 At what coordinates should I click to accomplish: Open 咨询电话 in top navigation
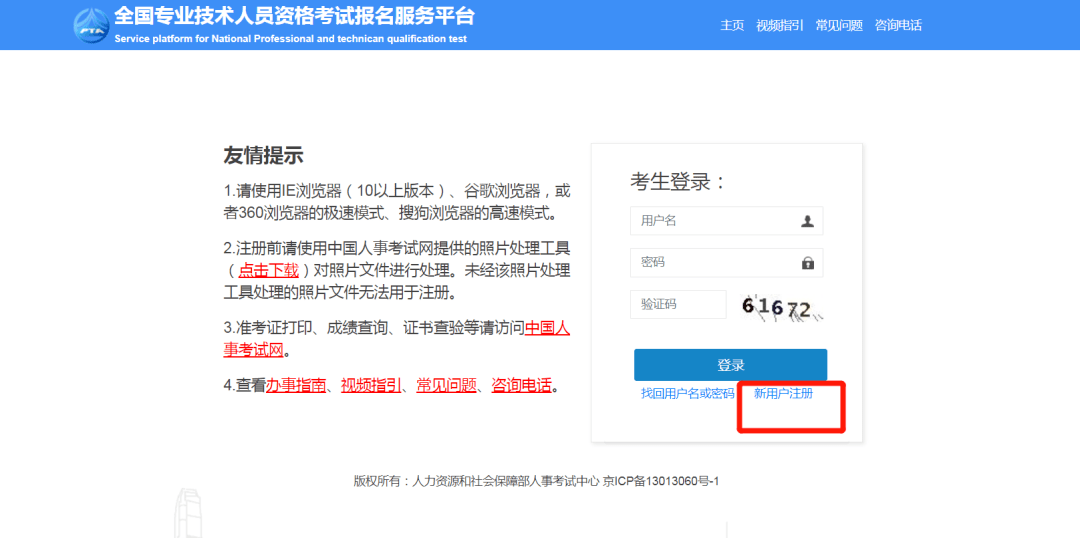point(898,25)
